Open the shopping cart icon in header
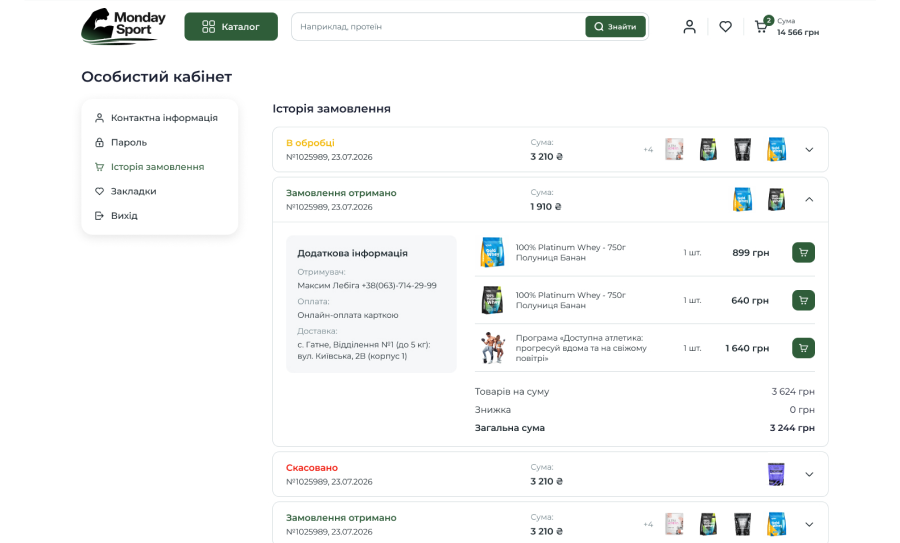The image size is (900, 543). [x=762, y=26]
